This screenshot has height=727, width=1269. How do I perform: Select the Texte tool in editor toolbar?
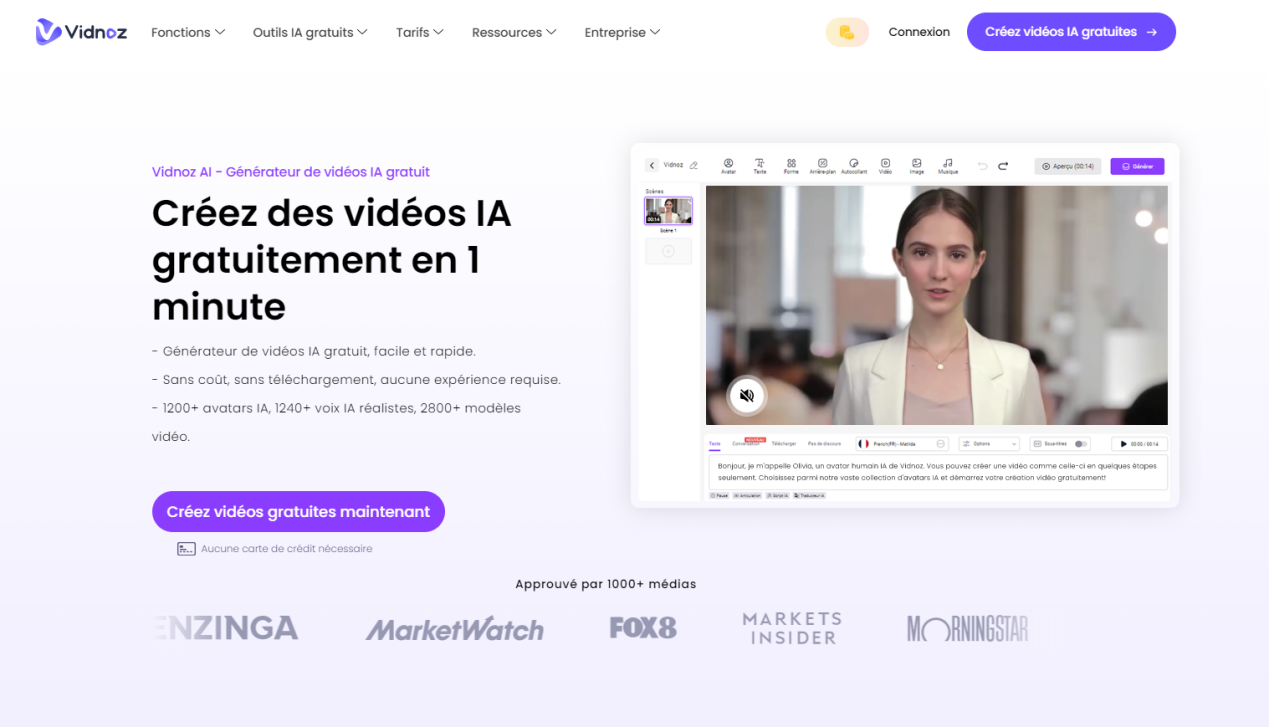click(759, 165)
